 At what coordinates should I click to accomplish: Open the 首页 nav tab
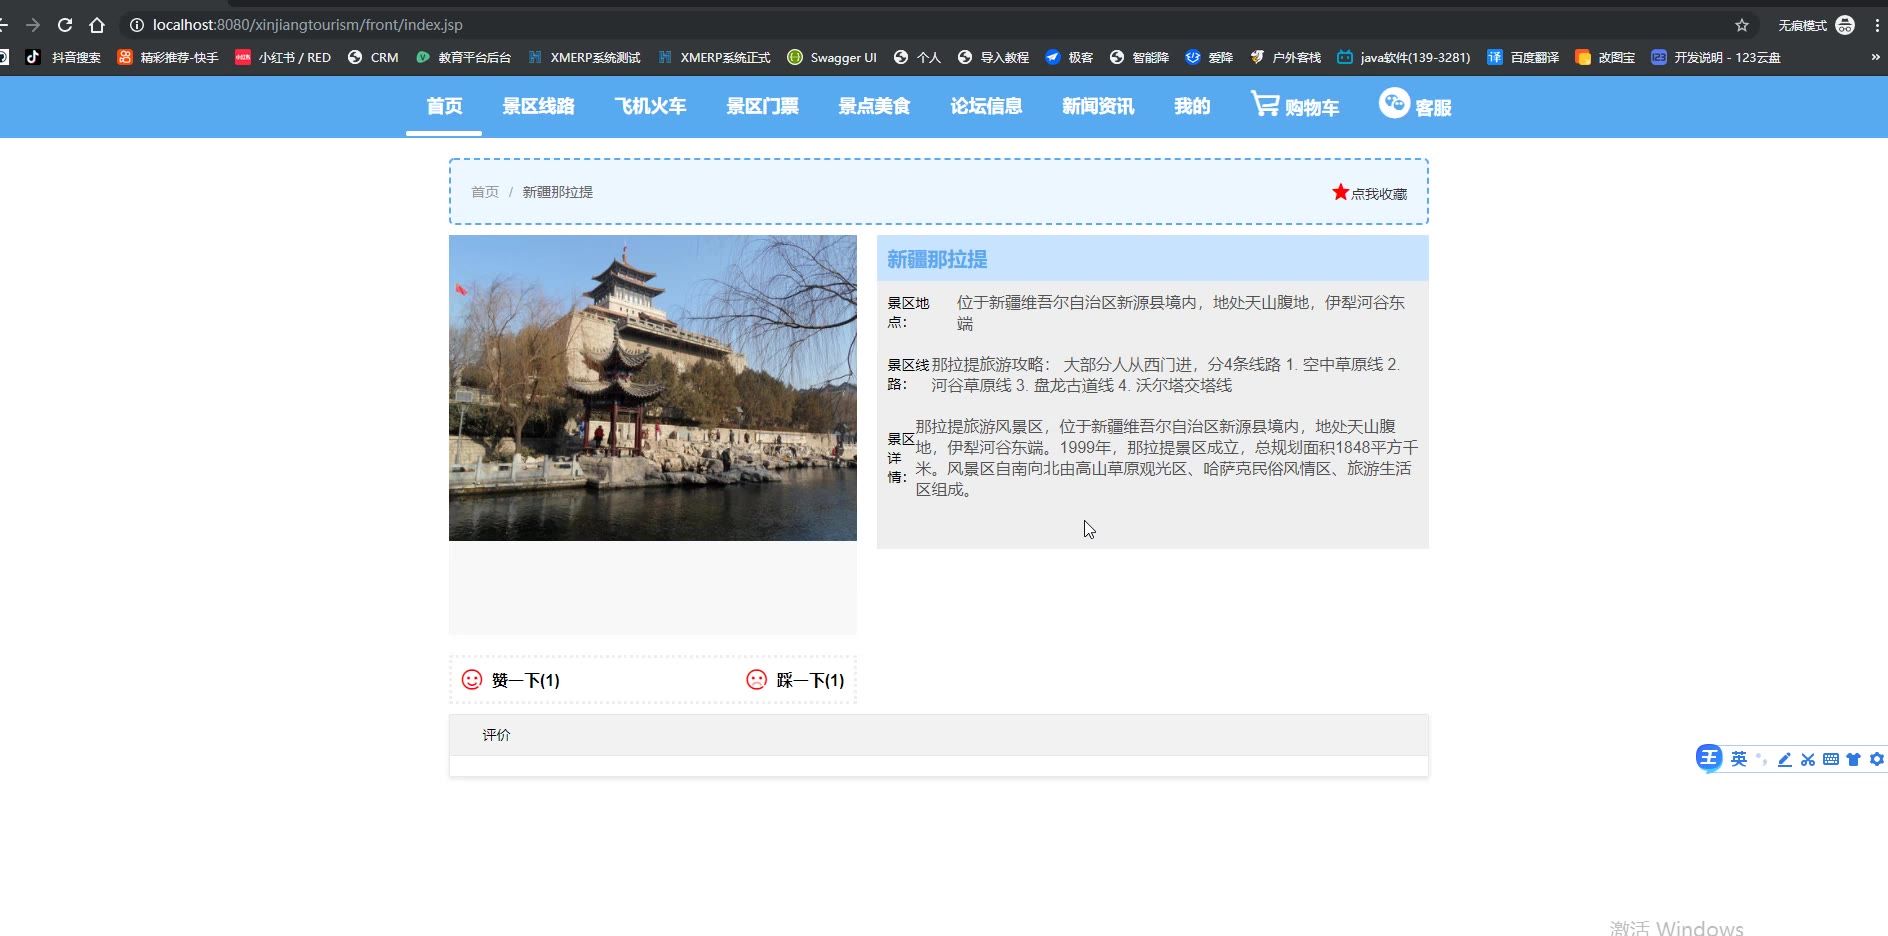pyautogui.click(x=444, y=106)
